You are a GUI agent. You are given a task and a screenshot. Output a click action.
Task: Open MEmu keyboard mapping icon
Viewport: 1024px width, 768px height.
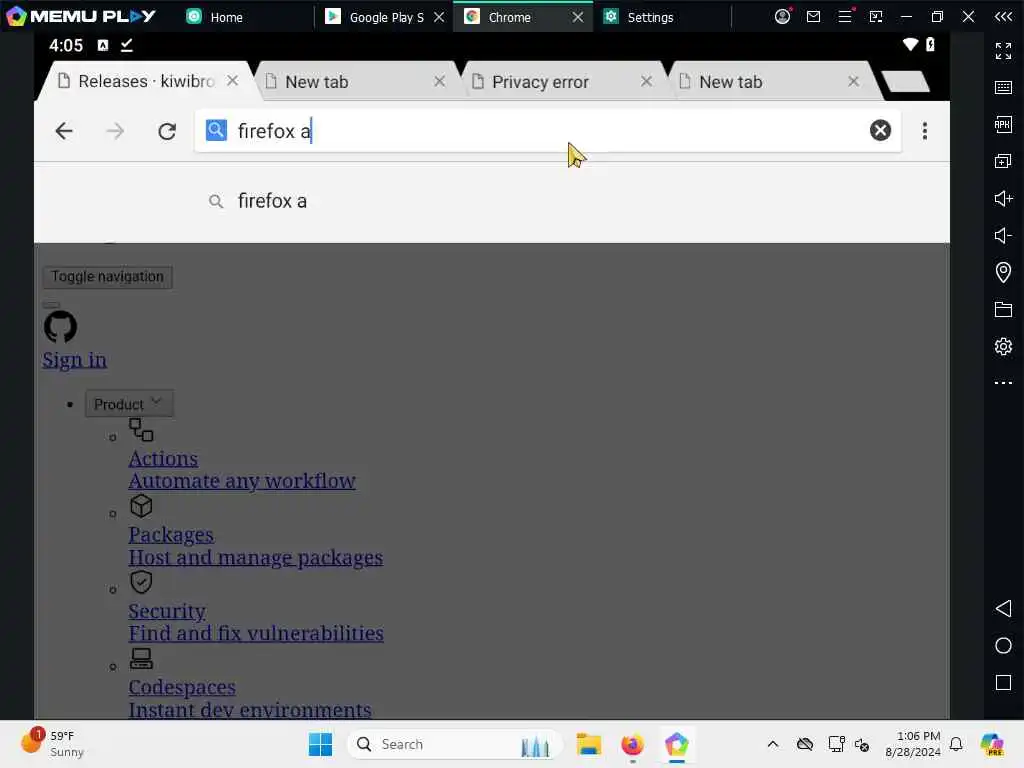click(1003, 88)
